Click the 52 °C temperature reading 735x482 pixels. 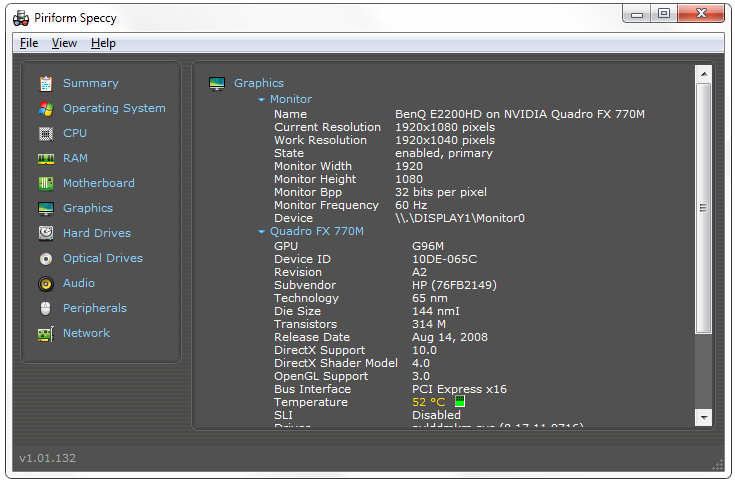[428, 402]
